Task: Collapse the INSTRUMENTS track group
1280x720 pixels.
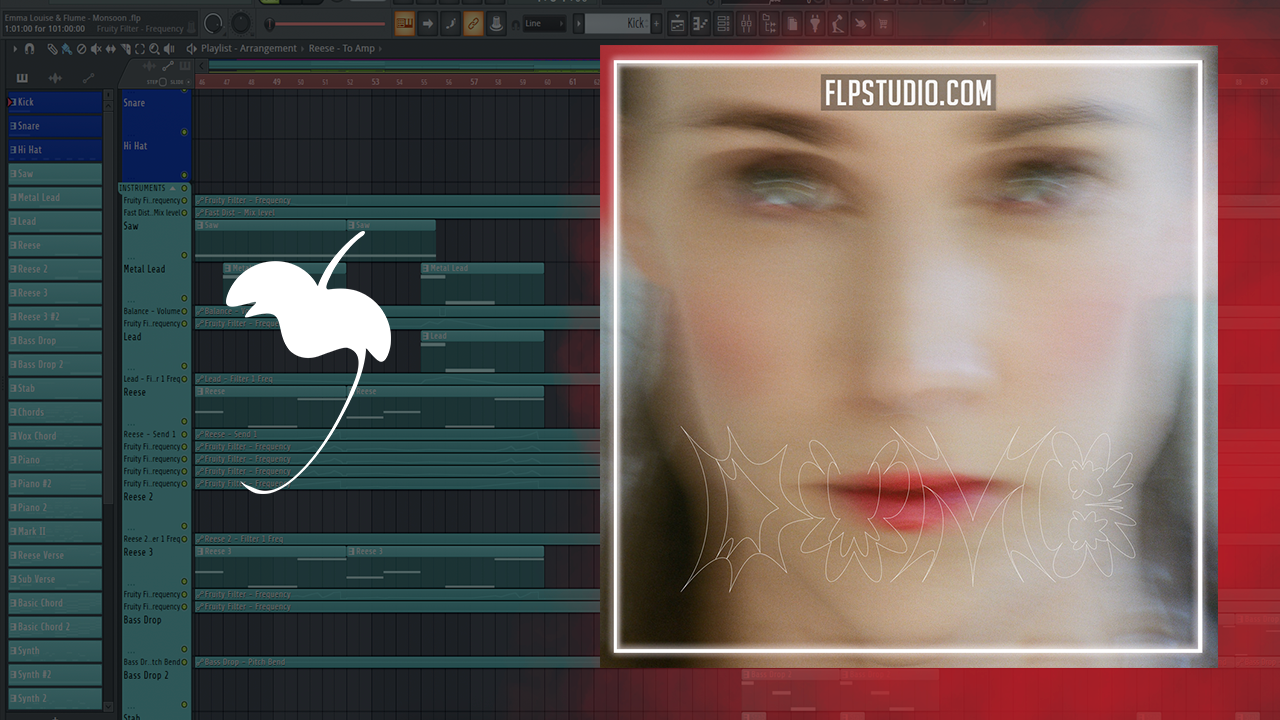Action: pyautogui.click(x=172, y=188)
